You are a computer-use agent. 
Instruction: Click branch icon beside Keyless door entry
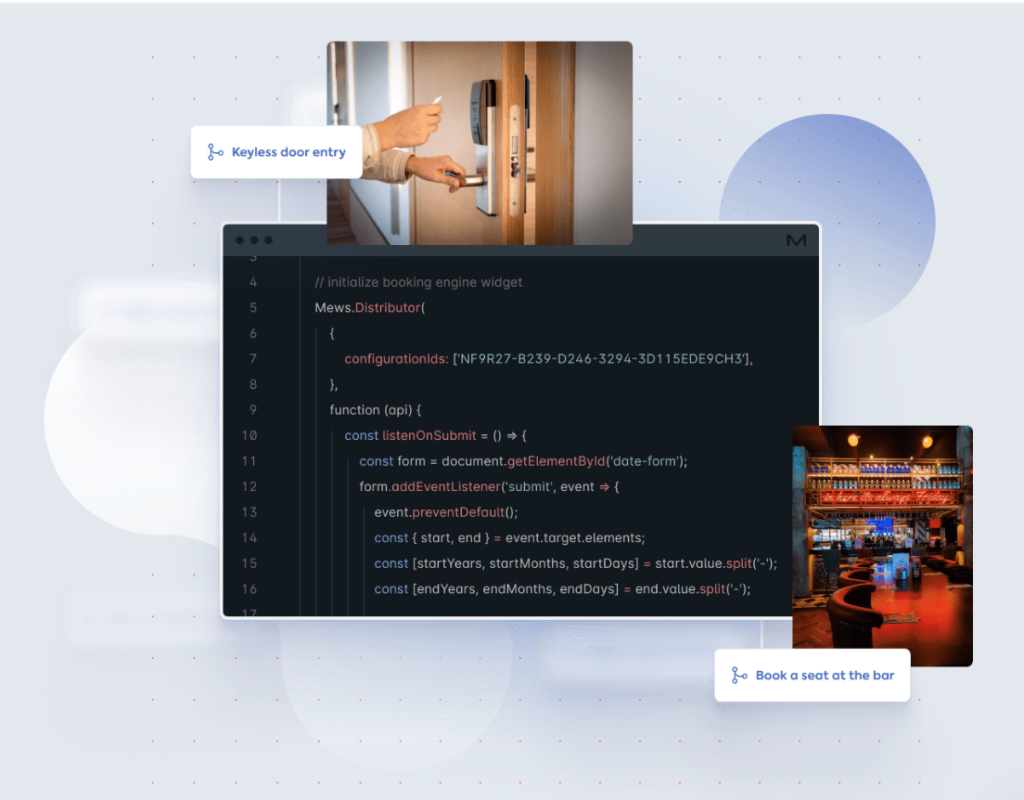(215, 152)
